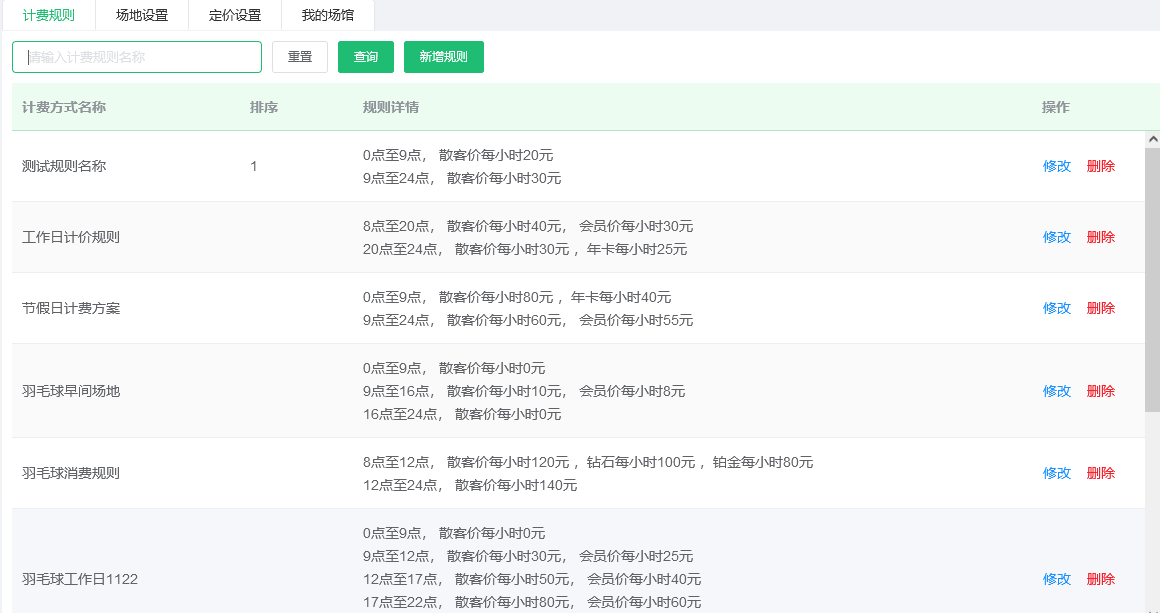The height and width of the screenshot is (613, 1160).
Task: Click 修改 for 羽毛球工作日1122
Action: tap(1056, 578)
